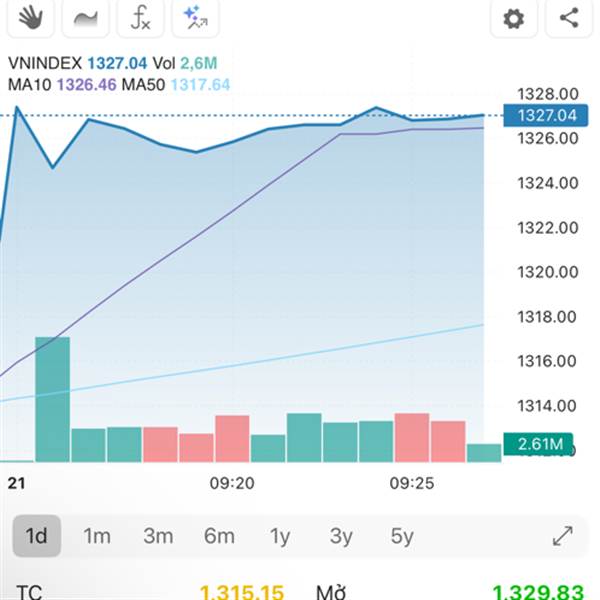
Task: Switch to the 1m timeframe
Action: click(97, 536)
